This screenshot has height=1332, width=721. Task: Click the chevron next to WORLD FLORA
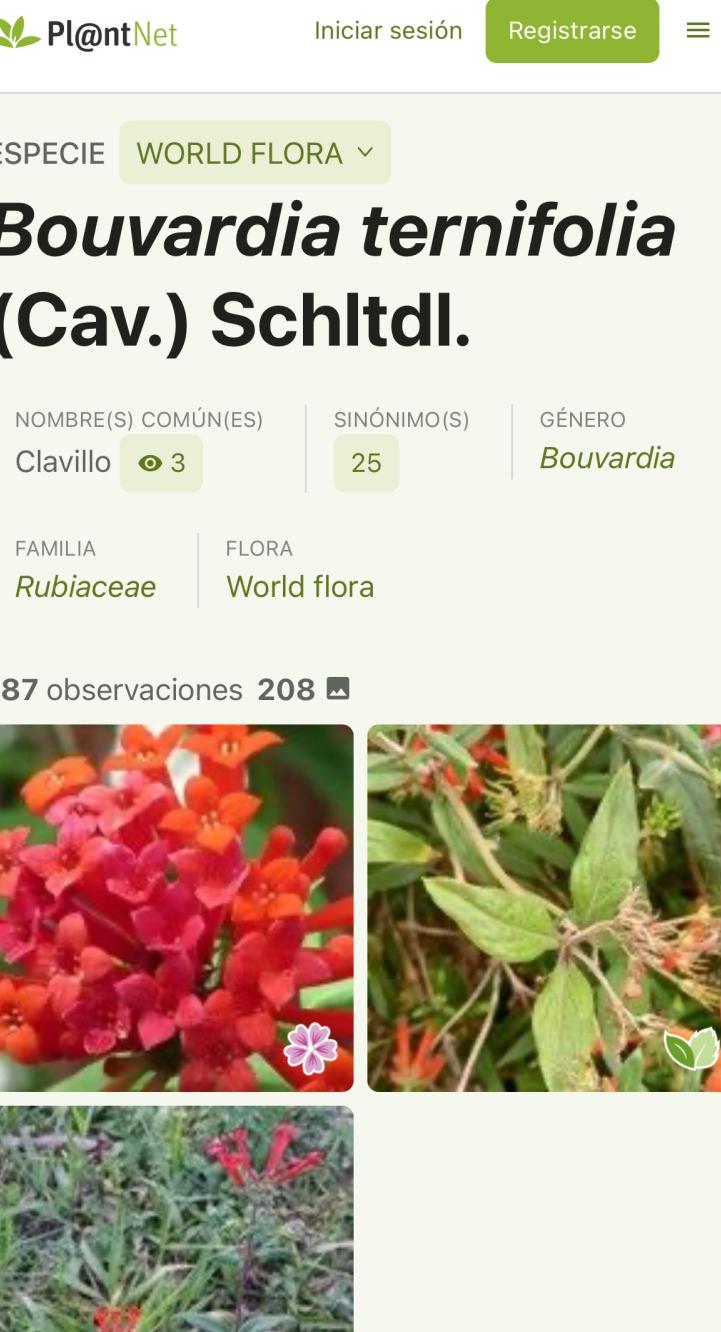tap(365, 152)
